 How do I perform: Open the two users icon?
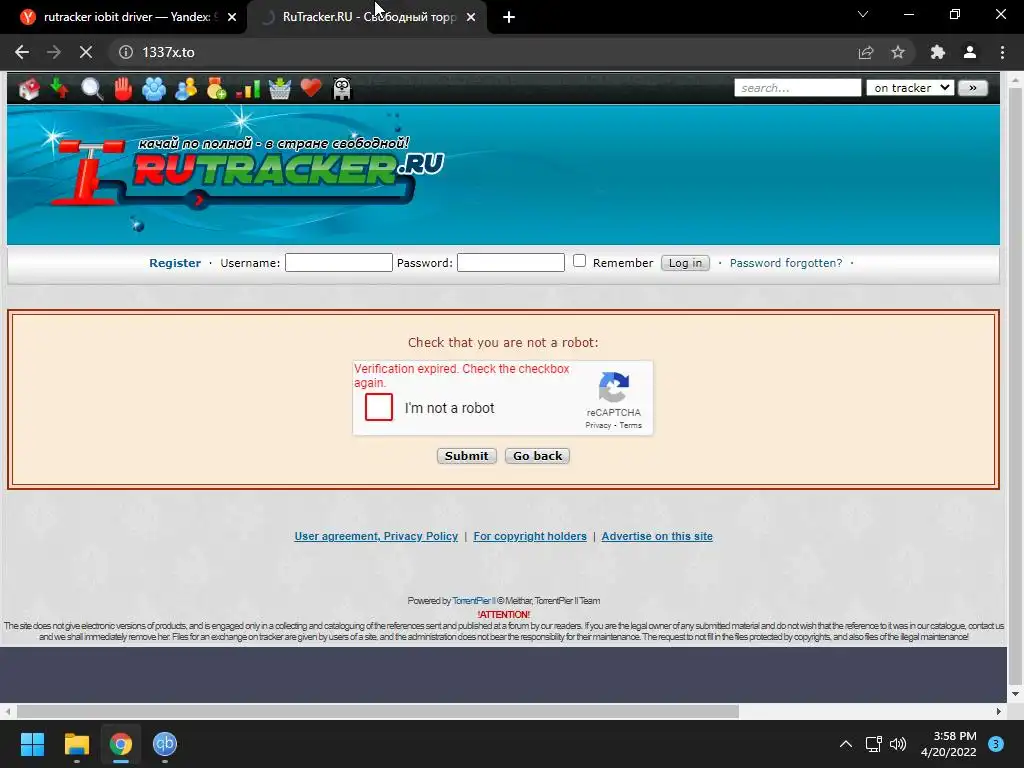click(185, 88)
